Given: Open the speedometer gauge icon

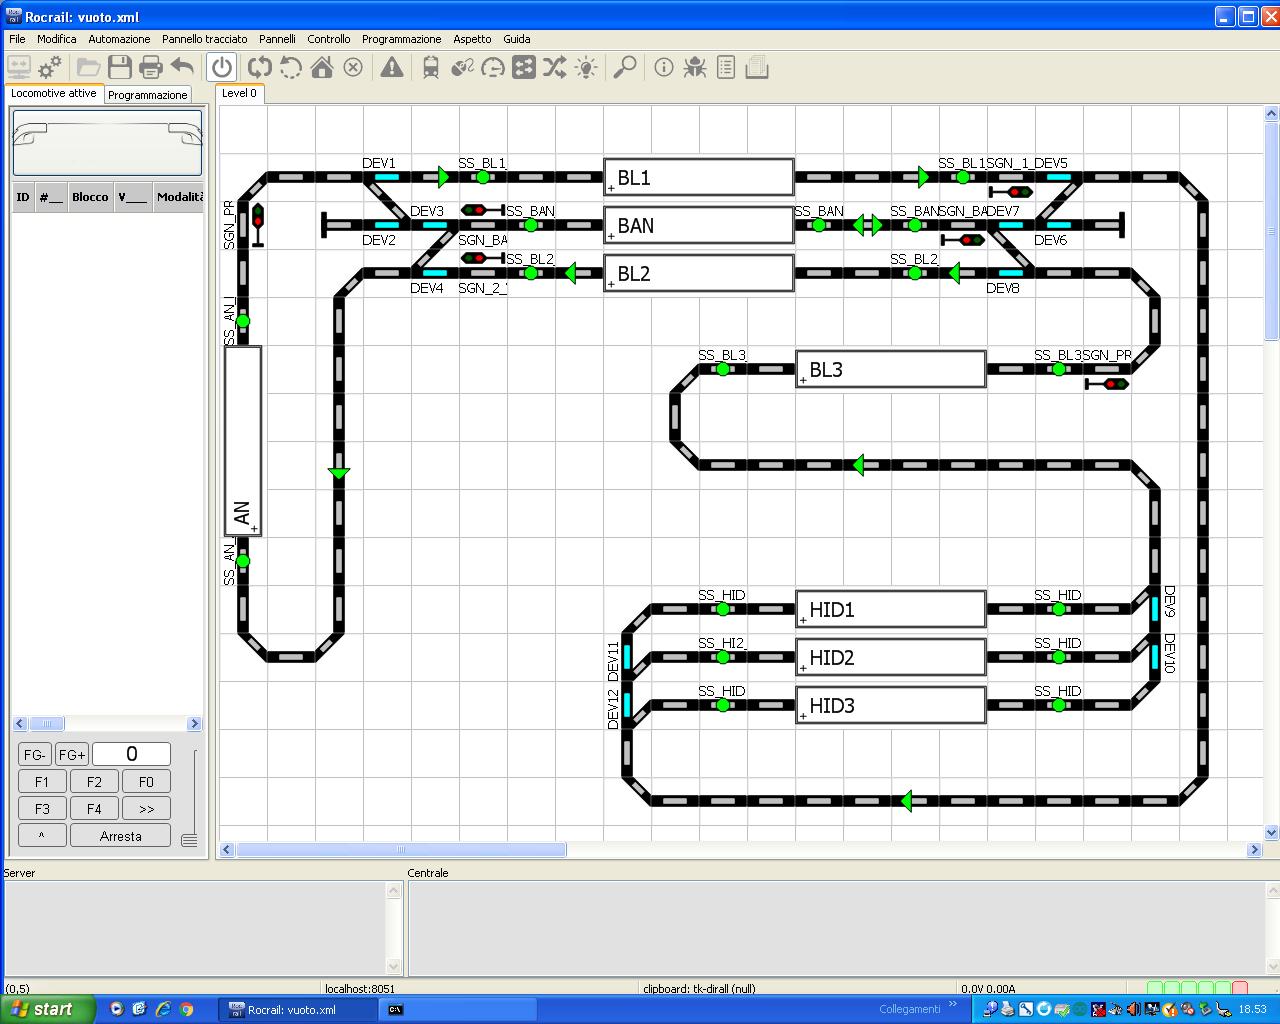Looking at the screenshot, I should pyautogui.click(x=493, y=67).
